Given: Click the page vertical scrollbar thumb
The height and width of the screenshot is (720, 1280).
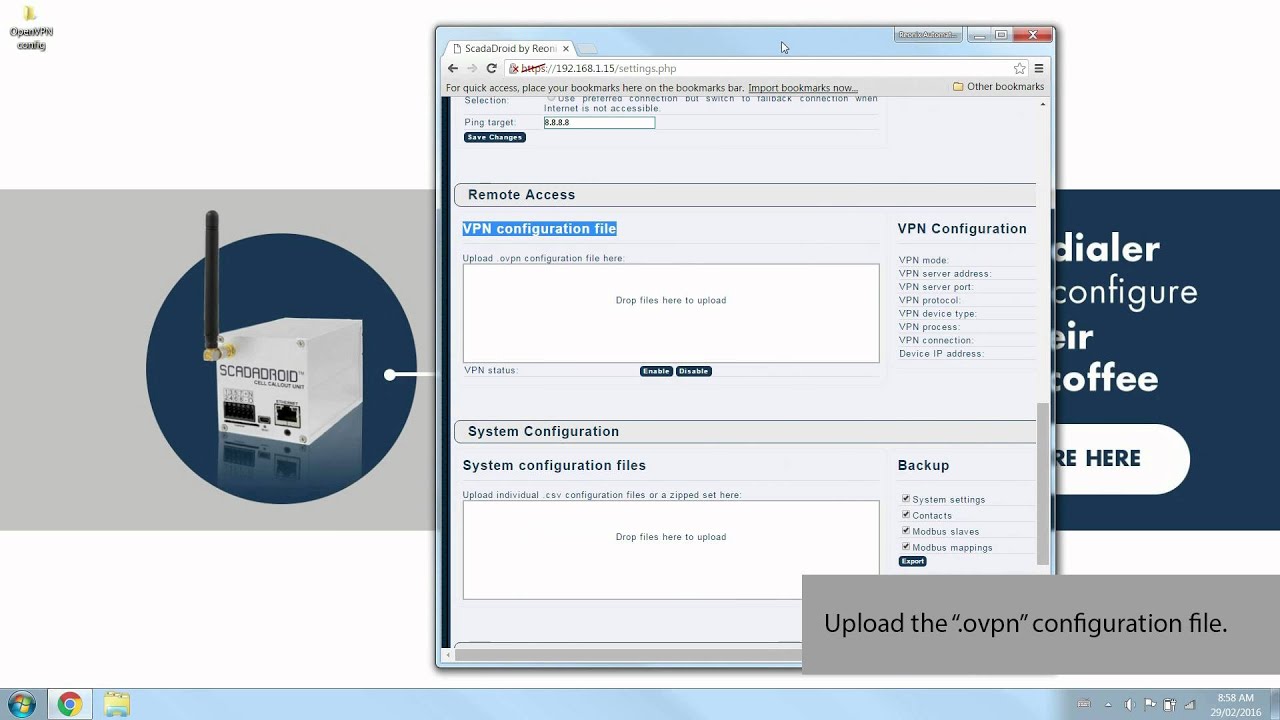Looking at the screenshot, I should point(1044,483).
